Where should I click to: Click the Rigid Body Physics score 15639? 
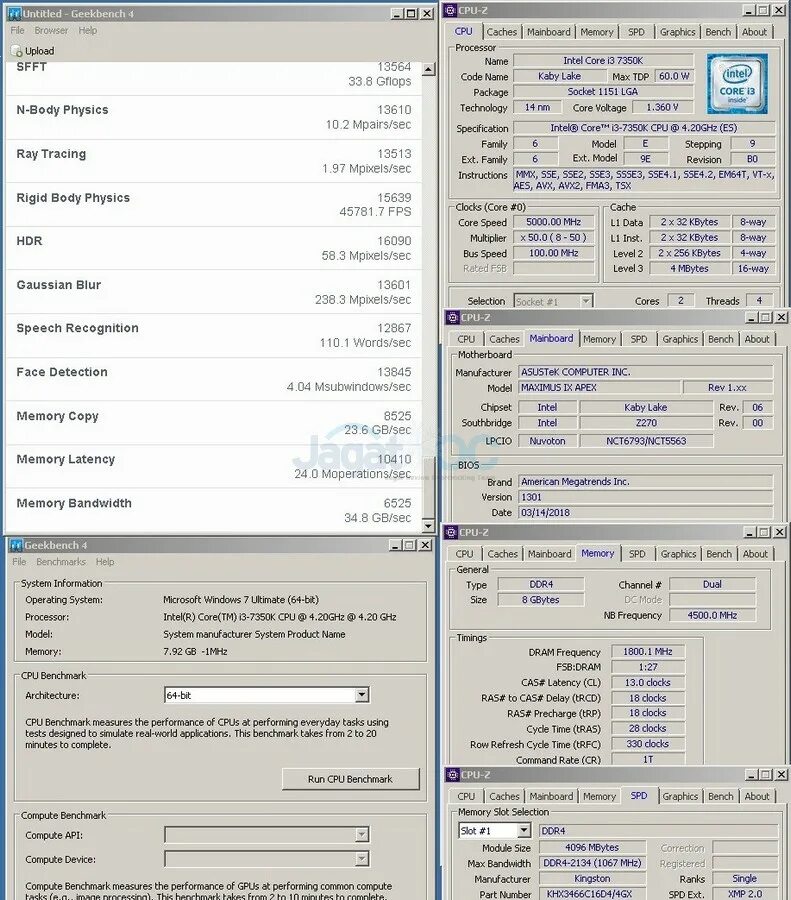click(x=394, y=197)
